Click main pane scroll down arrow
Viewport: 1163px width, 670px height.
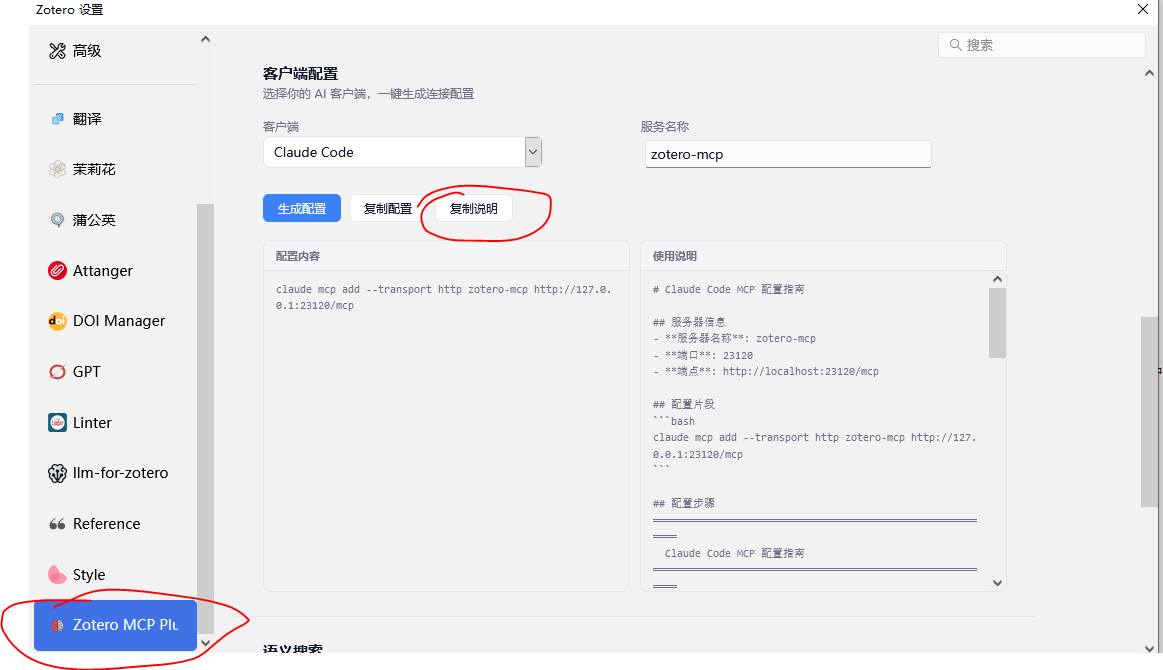(1149, 648)
